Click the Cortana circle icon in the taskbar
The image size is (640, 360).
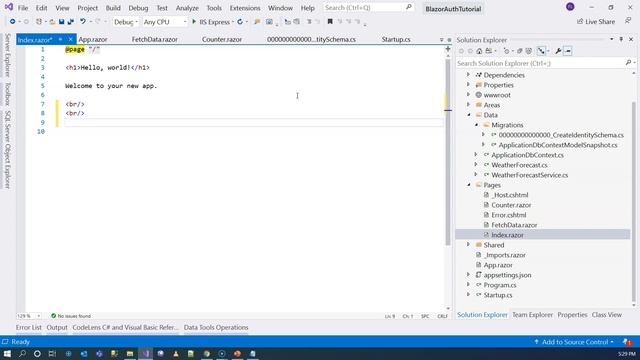click(37, 353)
